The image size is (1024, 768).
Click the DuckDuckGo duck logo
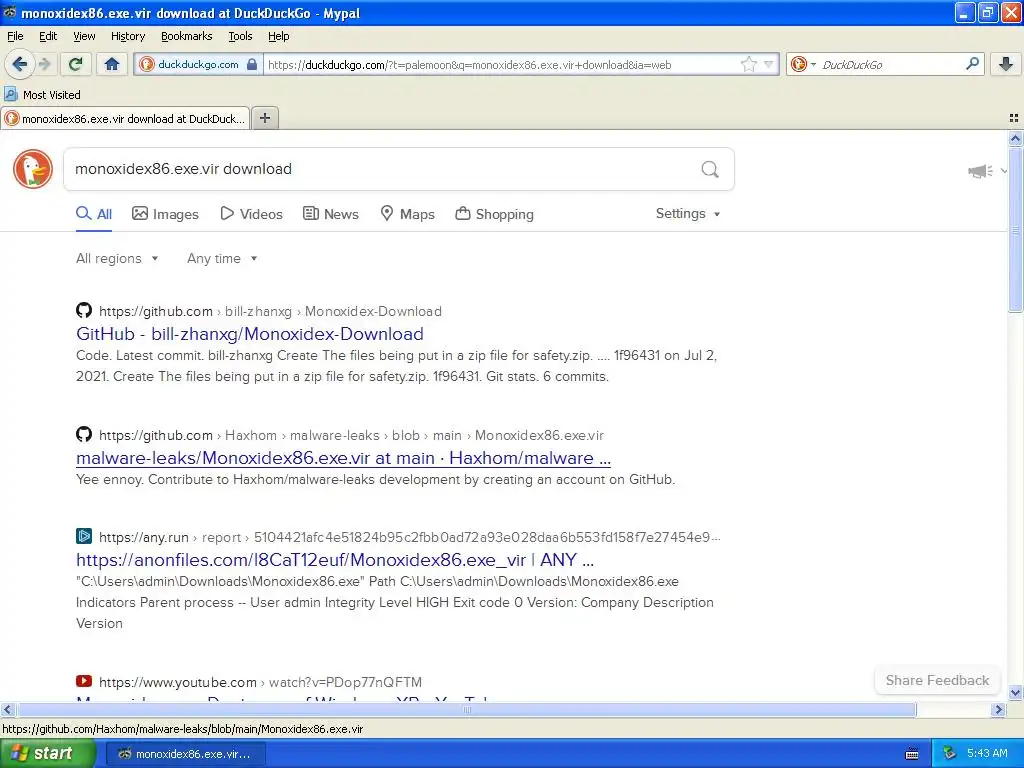33,169
